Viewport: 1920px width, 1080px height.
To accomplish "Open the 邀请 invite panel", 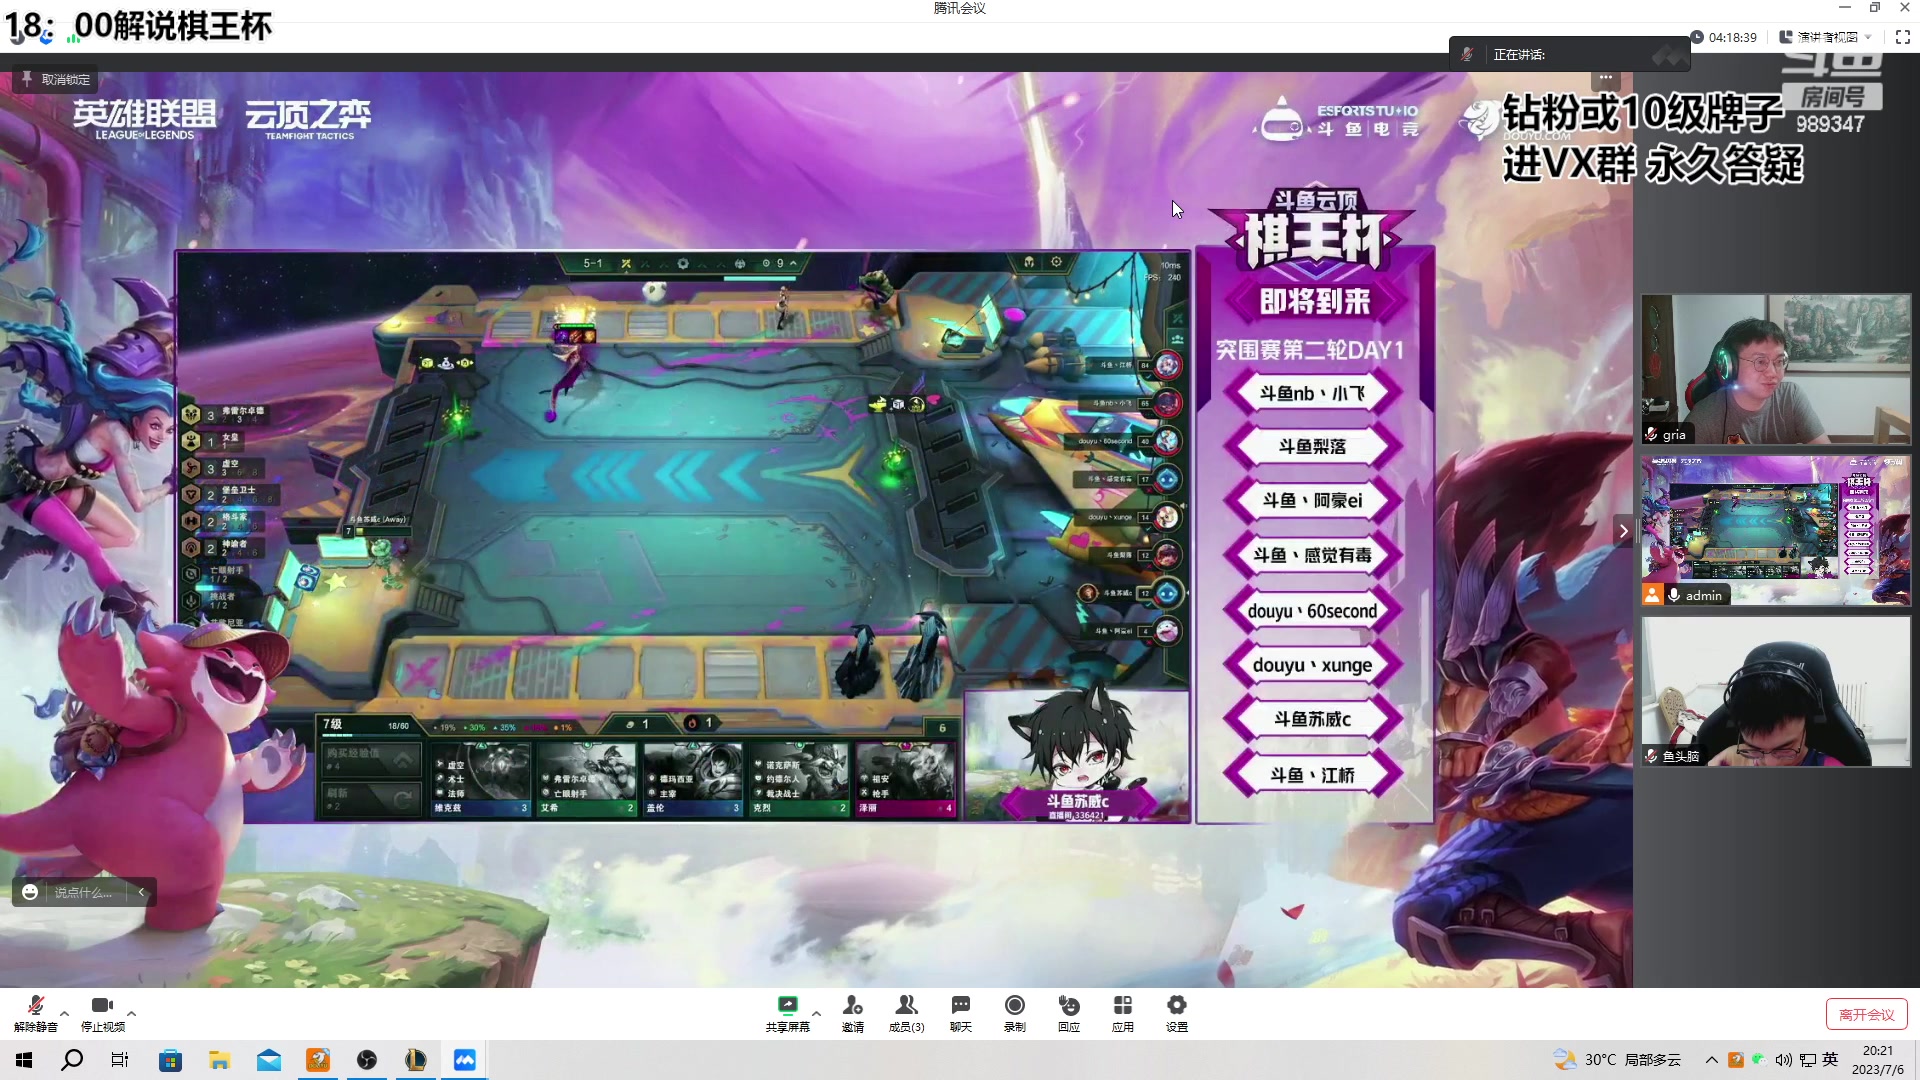I will click(853, 1013).
